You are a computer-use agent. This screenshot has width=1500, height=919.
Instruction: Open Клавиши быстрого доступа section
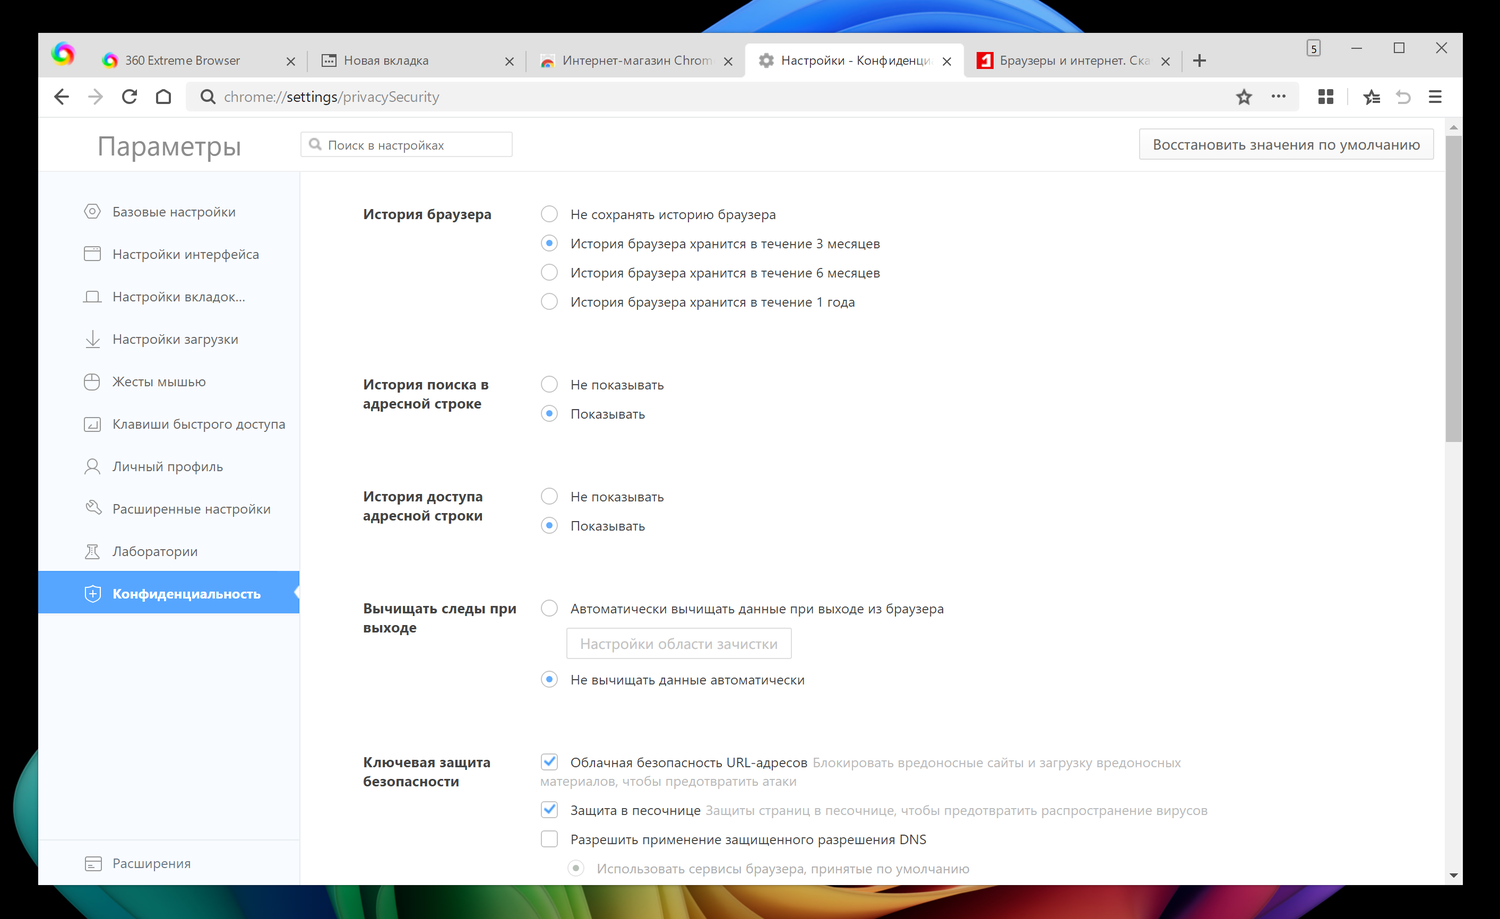(x=169, y=424)
